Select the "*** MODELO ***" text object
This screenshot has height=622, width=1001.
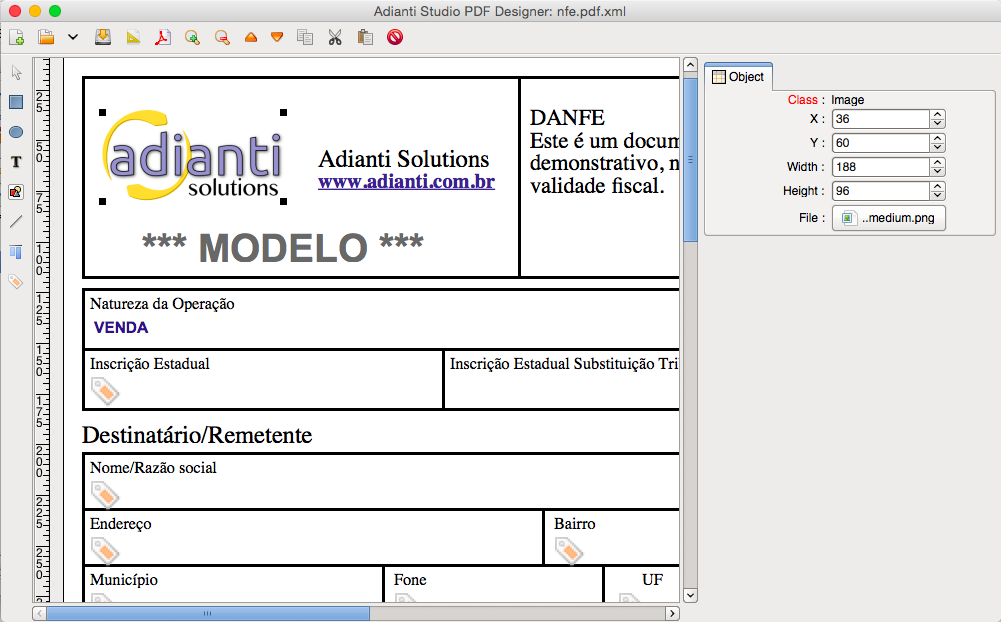click(283, 247)
